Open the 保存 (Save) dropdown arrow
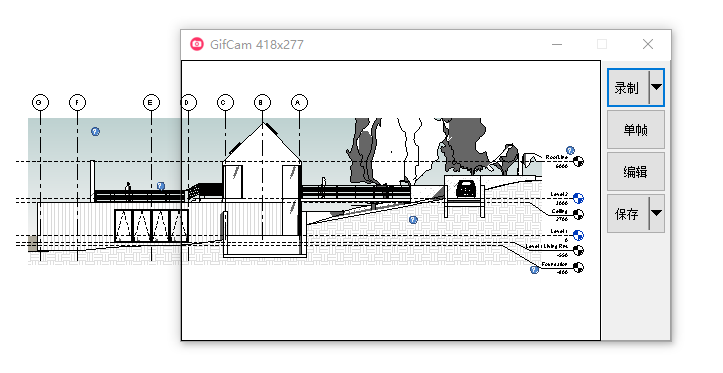Viewport: 723px width, 373px height. pyautogui.click(x=657, y=213)
